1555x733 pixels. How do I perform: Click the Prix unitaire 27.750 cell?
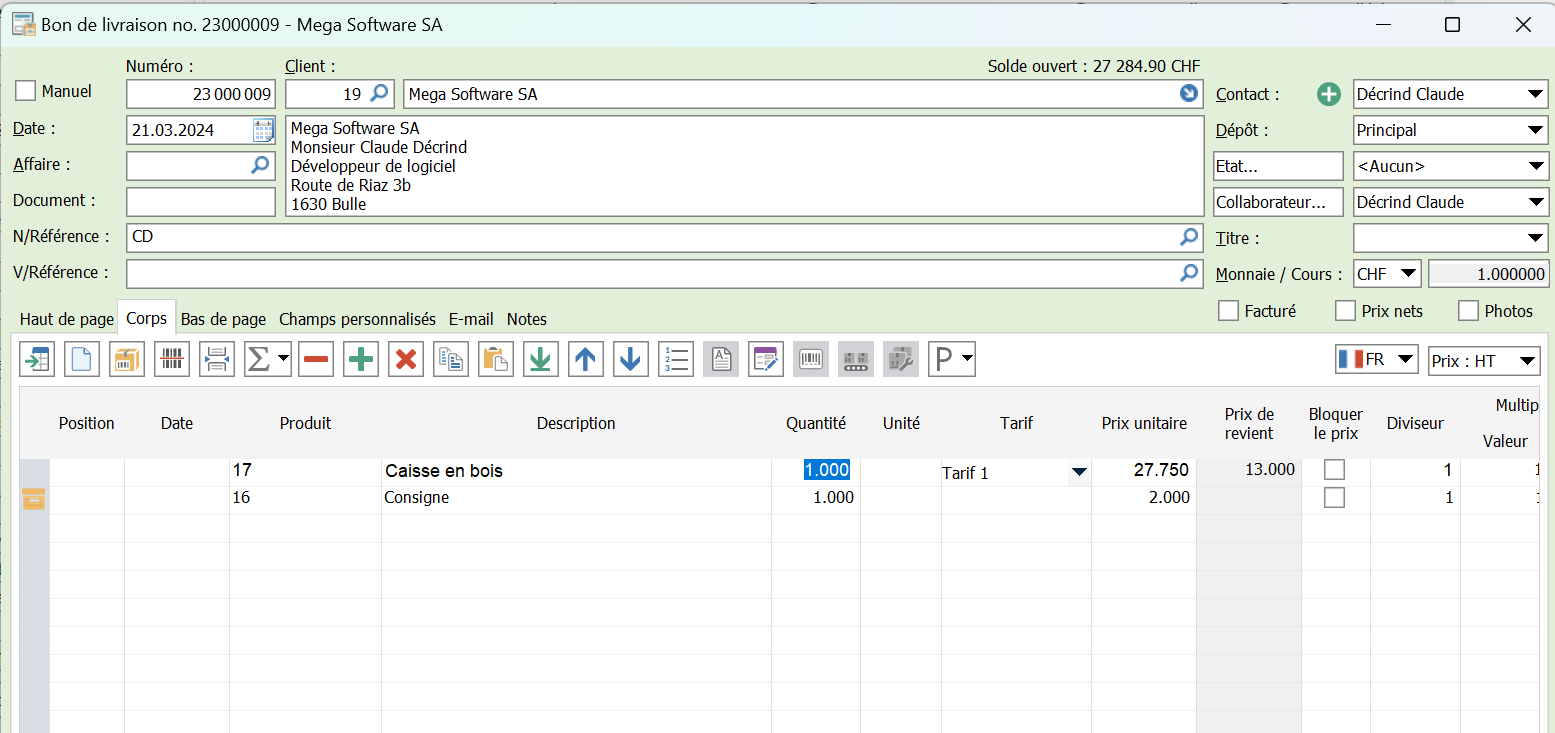[1143, 470]
